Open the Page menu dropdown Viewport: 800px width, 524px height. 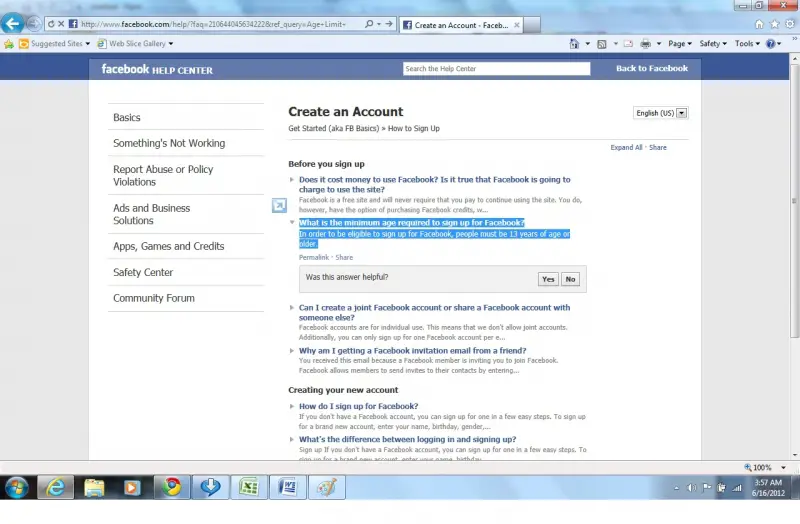[680, 44]
